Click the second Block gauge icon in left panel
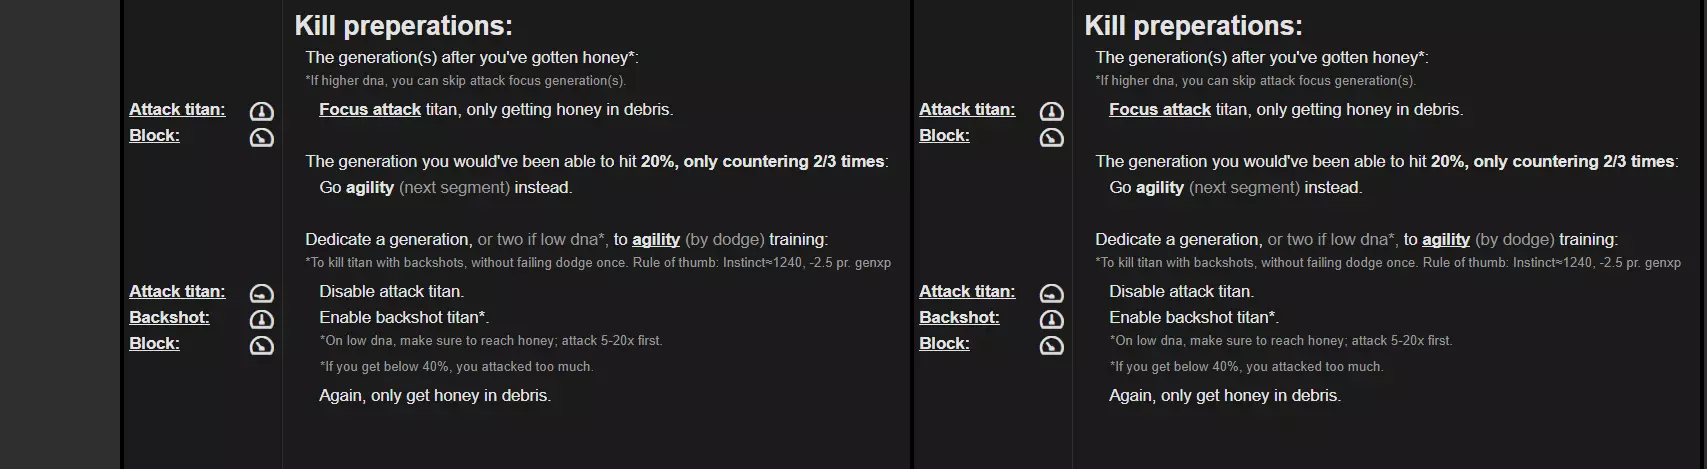This screenshot has height=469, width=1707. pyautogui.click(x=261, y=345)
